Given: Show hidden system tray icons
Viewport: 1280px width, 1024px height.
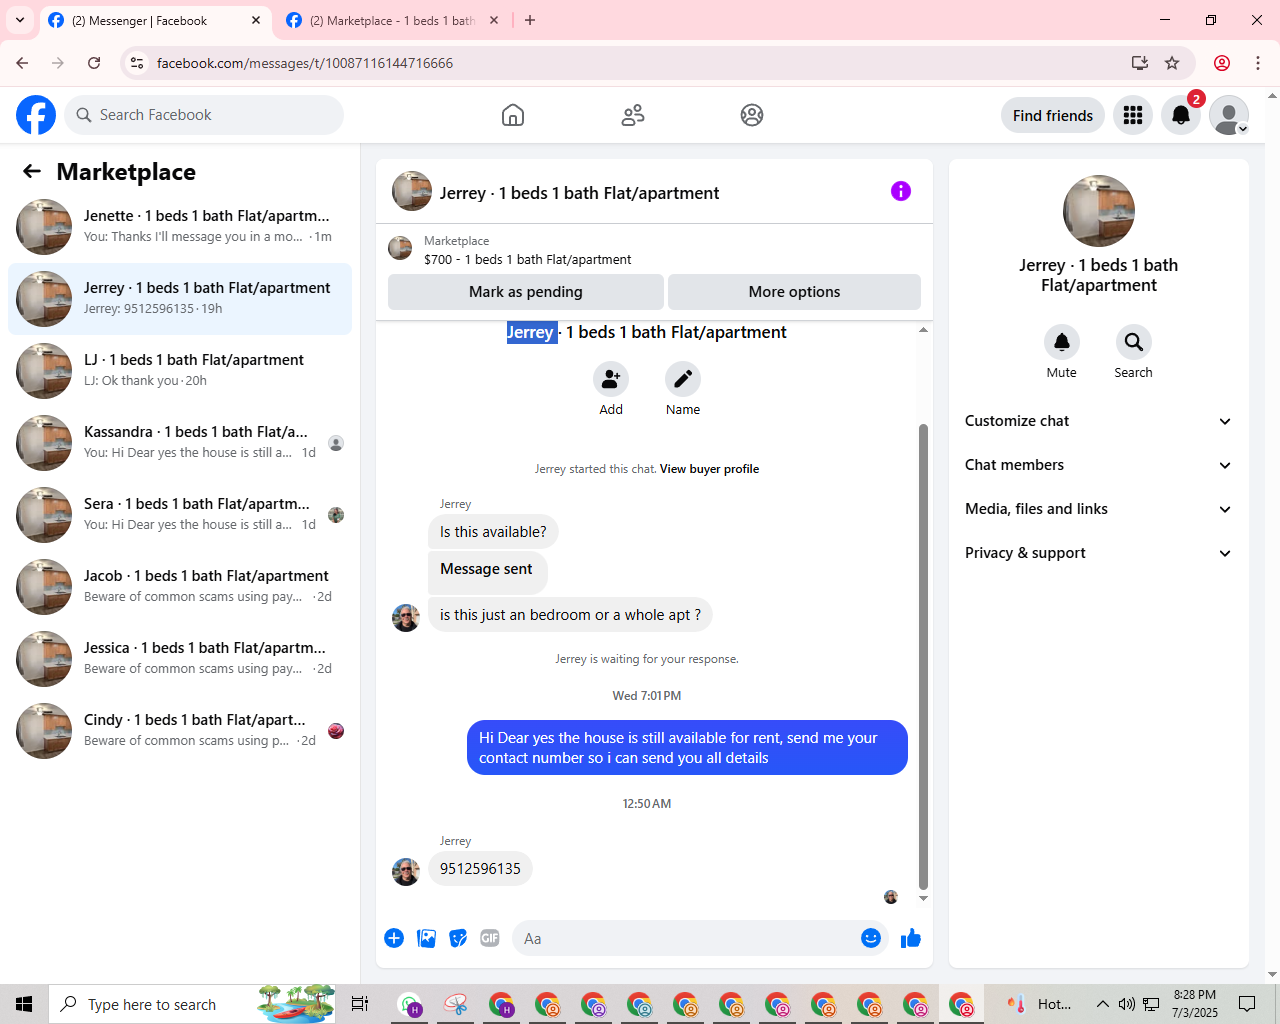Looking at the screenshot, I should [1102, 1004].
